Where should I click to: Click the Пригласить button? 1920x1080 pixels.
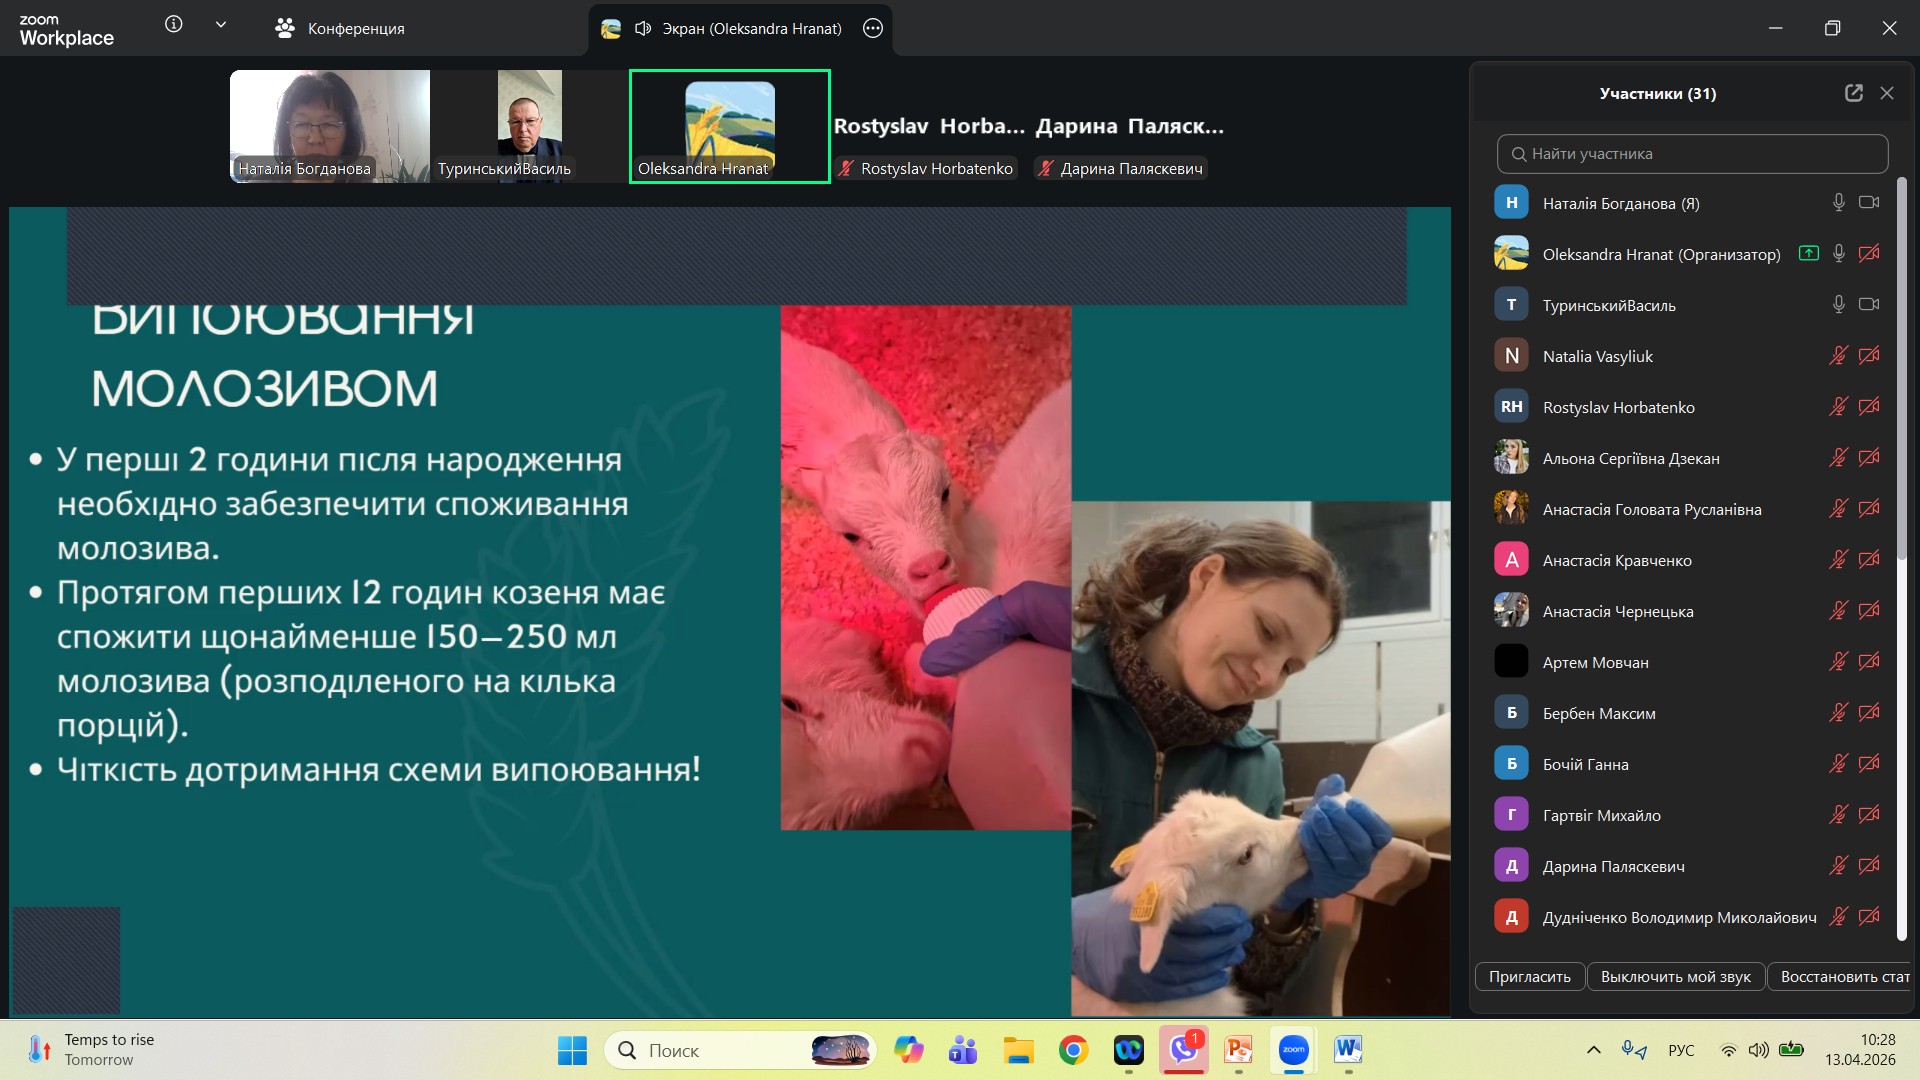(x=1529, y=977)
